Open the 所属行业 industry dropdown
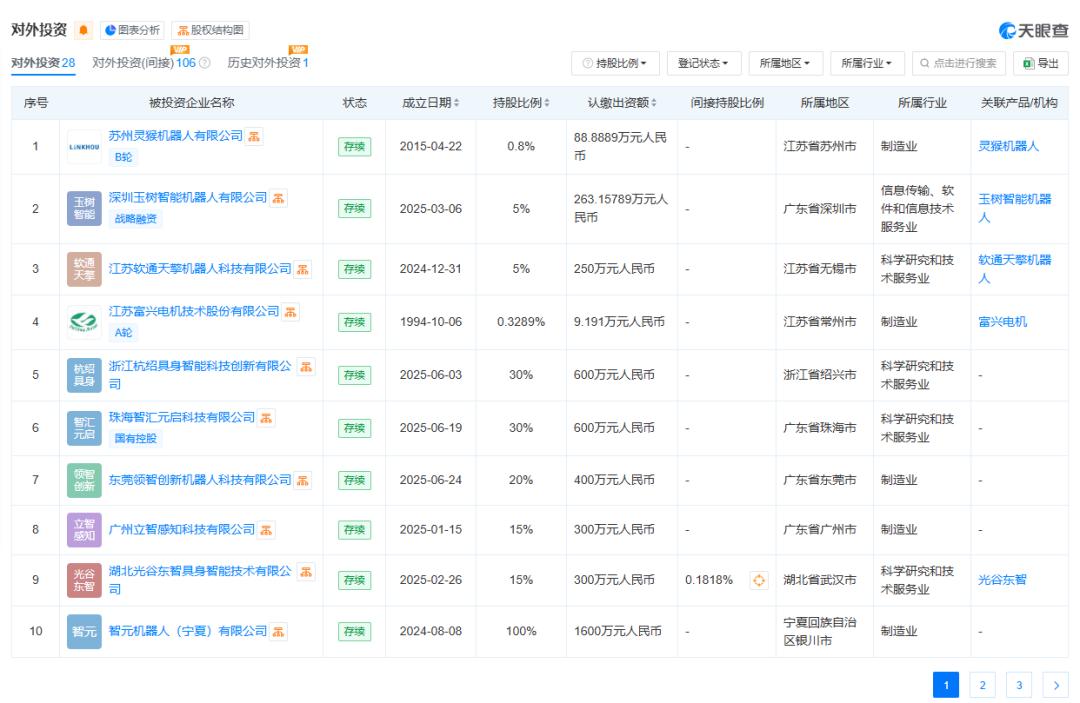This screenshot has height=703, width=1080. coord(866,64)
